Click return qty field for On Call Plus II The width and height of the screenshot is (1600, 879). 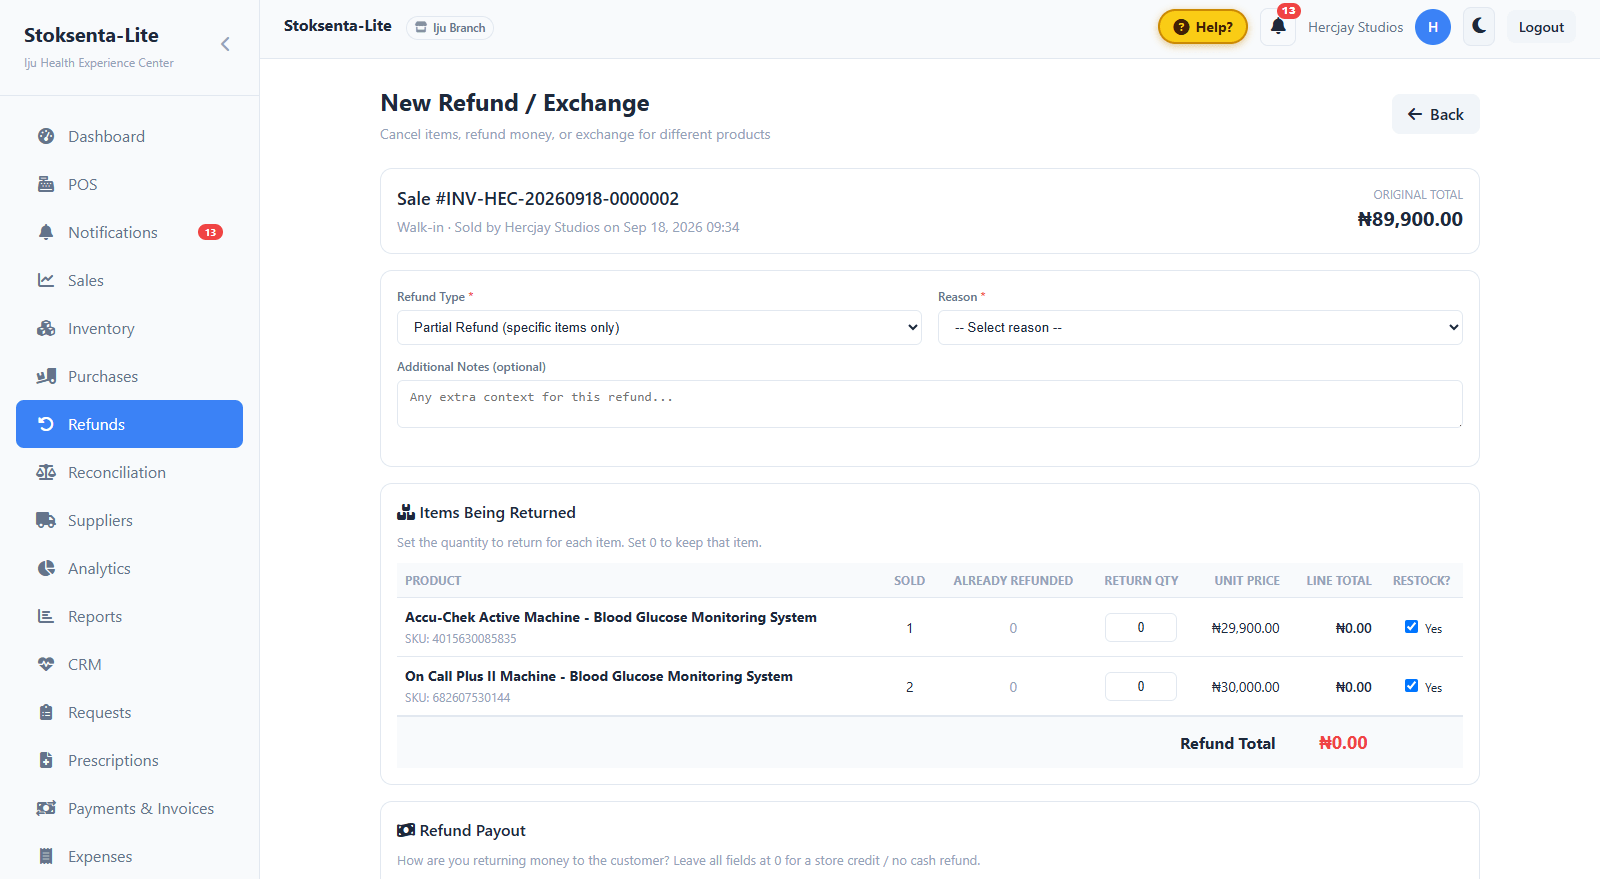[x=1140, y=686]
